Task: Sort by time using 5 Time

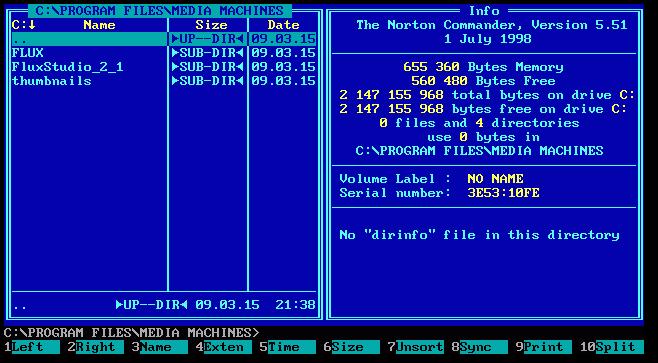Action: point(287,347)
